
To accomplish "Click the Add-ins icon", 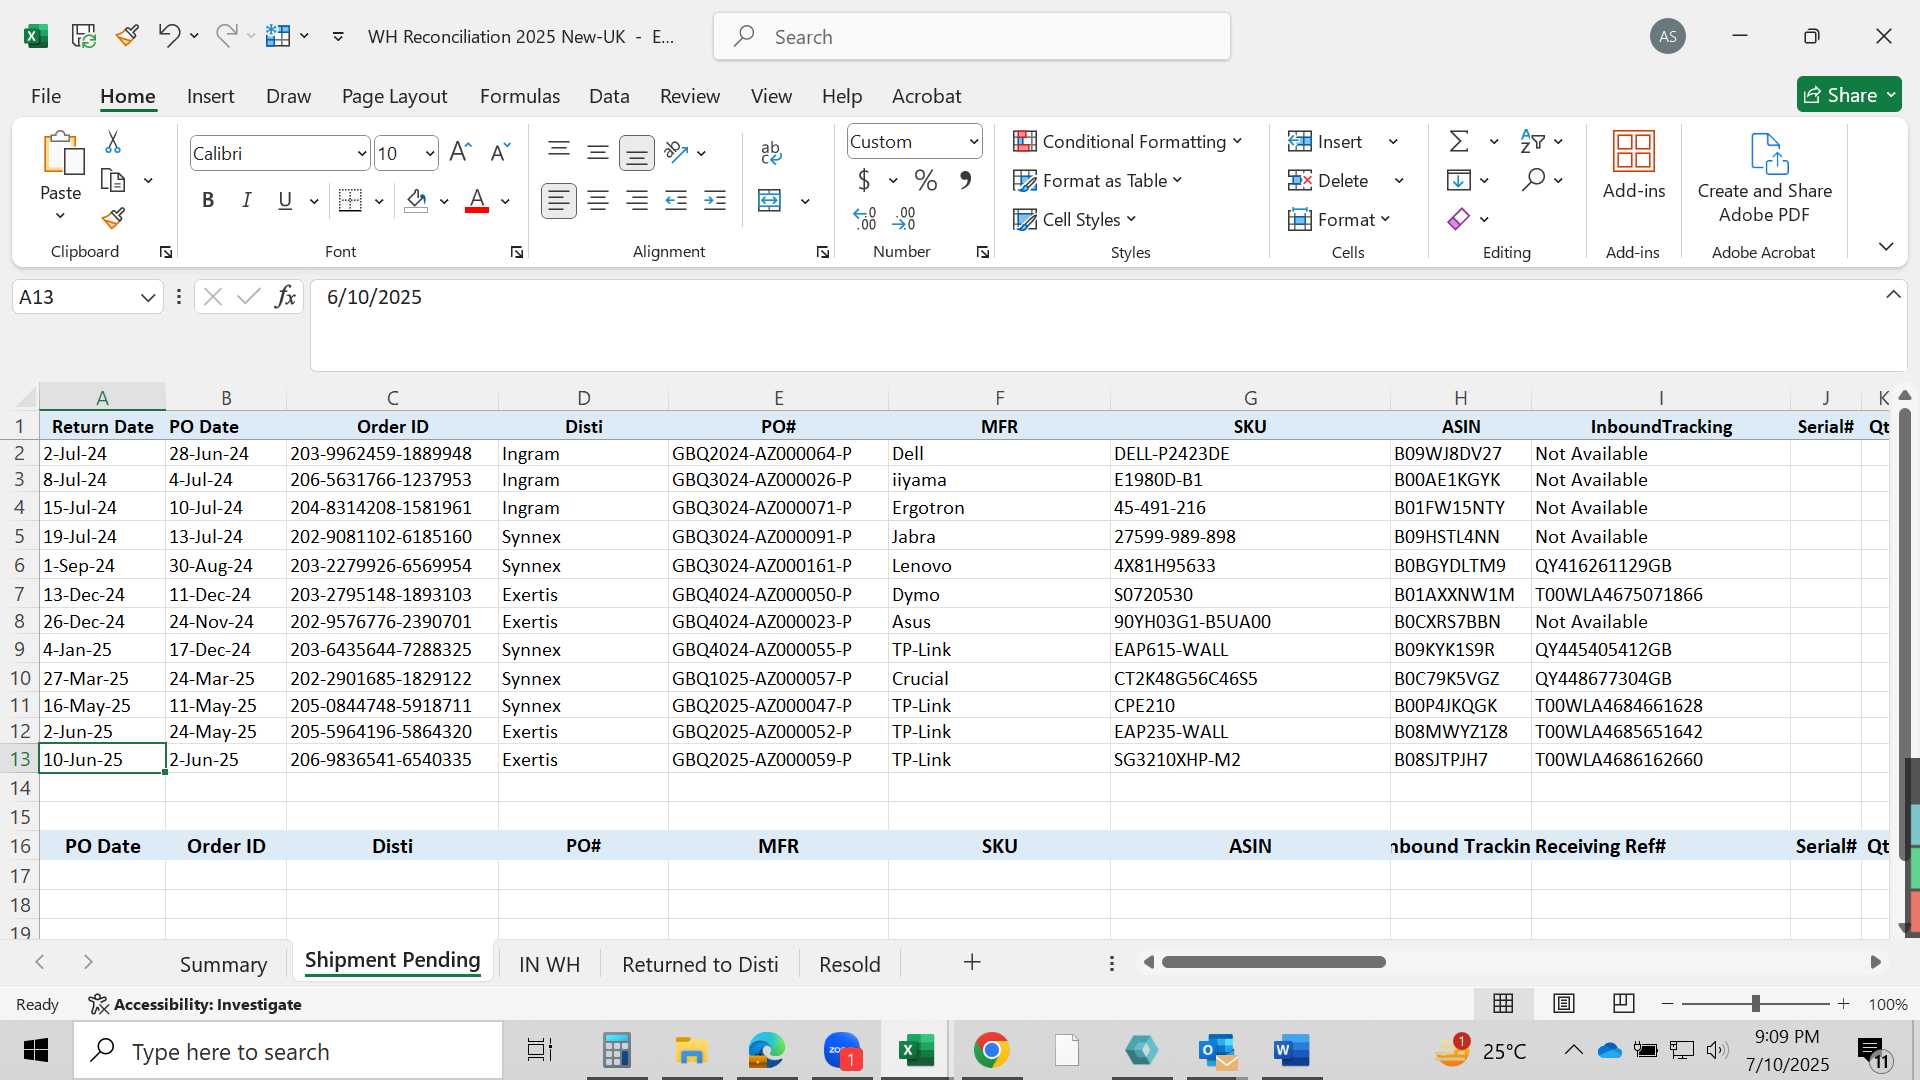I will [1634, 166].
